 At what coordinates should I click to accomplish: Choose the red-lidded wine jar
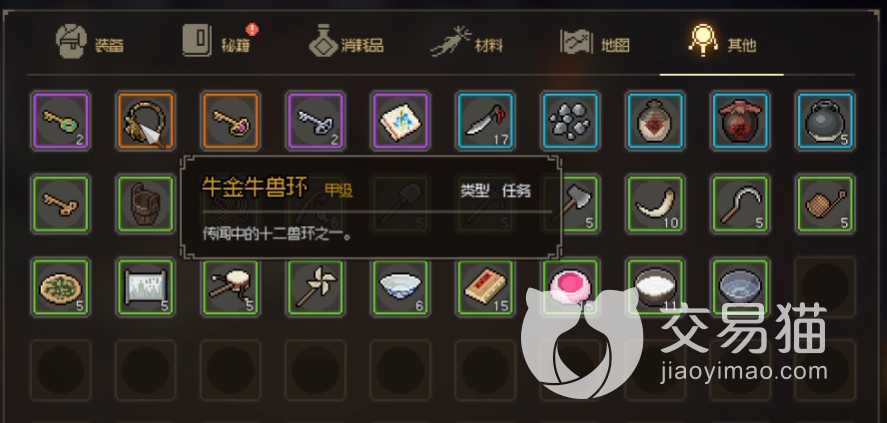[740, 121]
